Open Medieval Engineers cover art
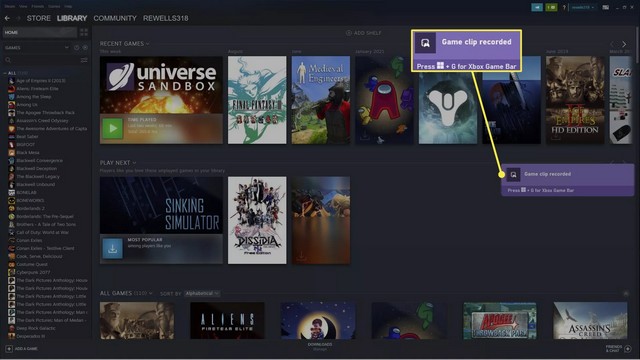This screenshot has height=360, width=640. tap(321, 100)
